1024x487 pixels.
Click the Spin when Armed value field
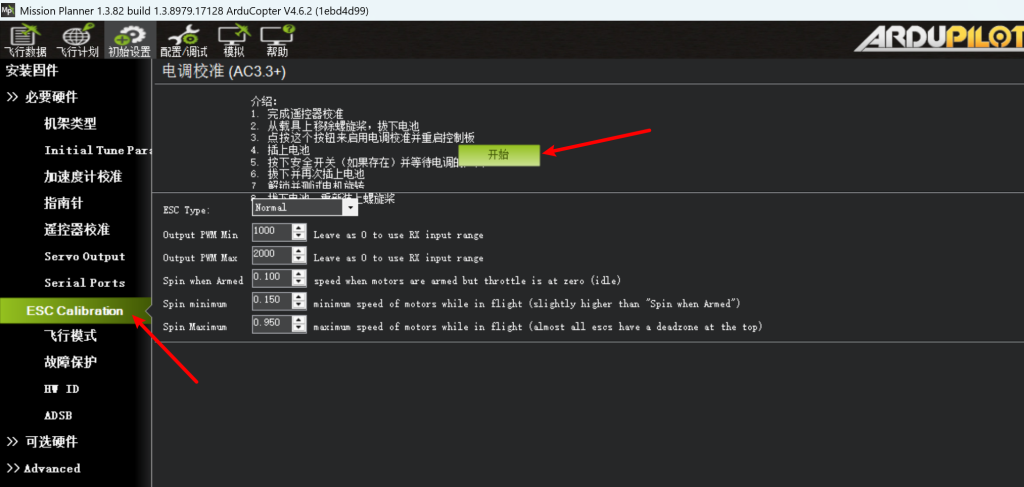(x=272, y=277)
